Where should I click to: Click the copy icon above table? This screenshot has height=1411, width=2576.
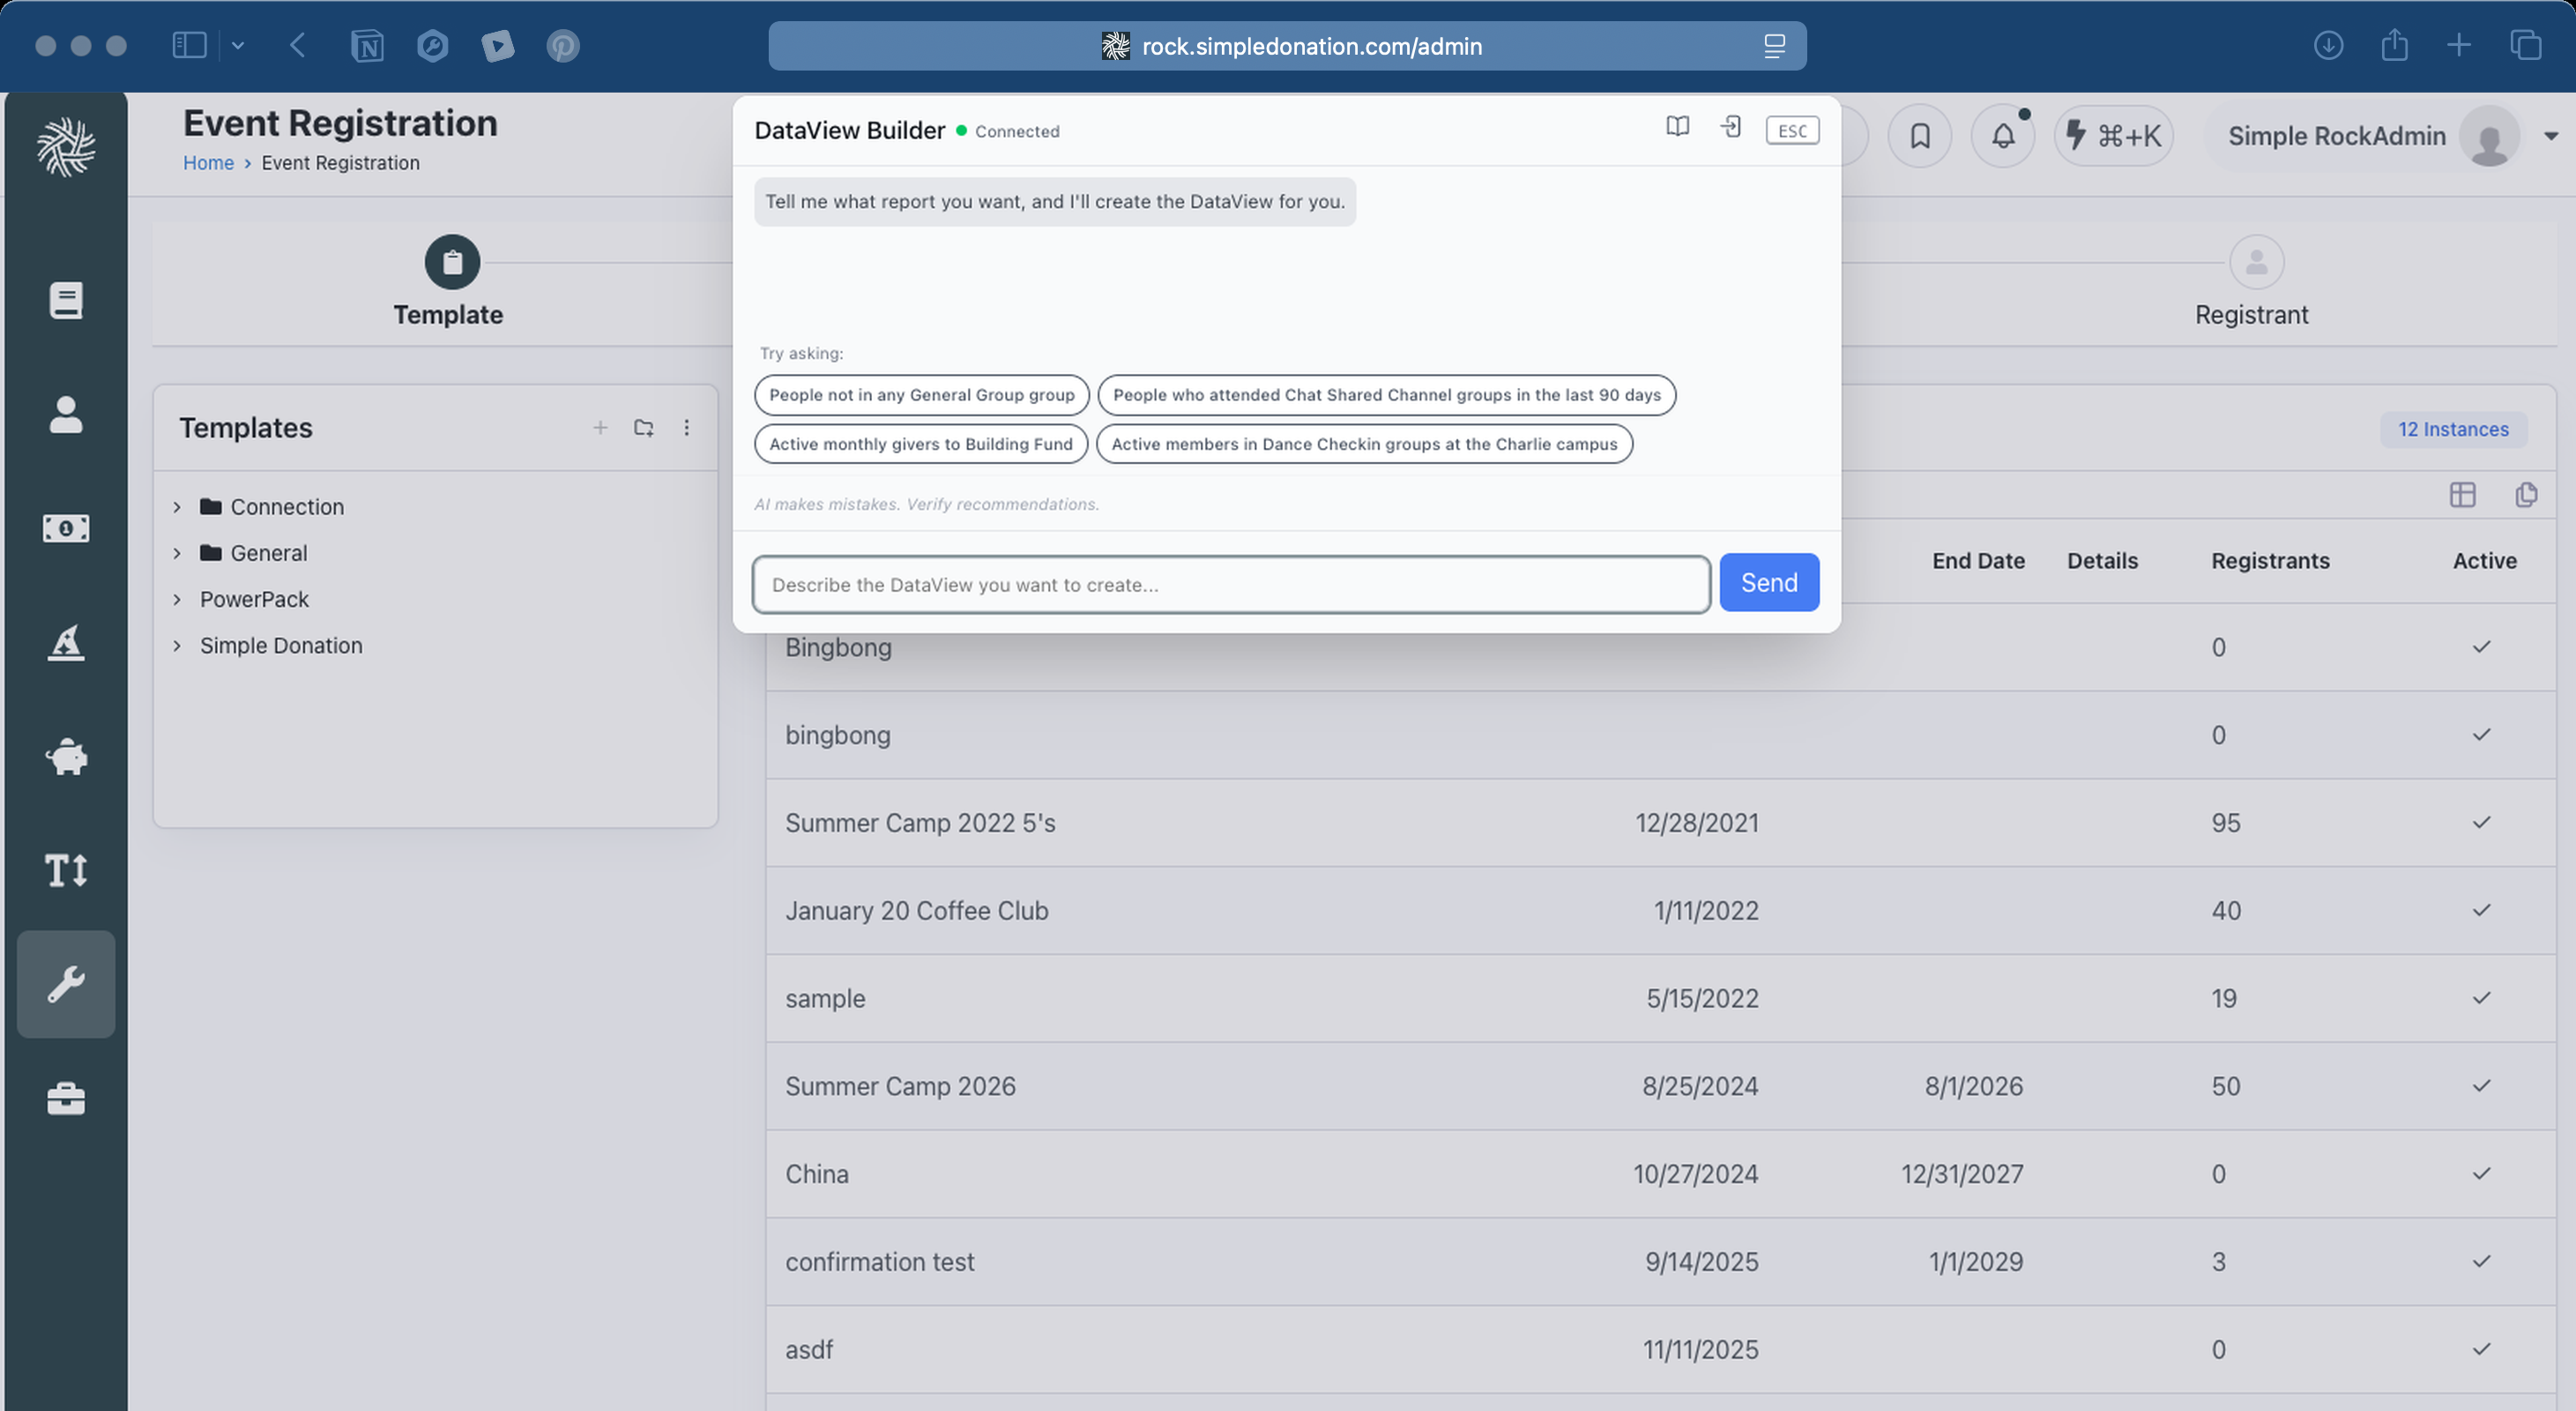point(2526,495)
